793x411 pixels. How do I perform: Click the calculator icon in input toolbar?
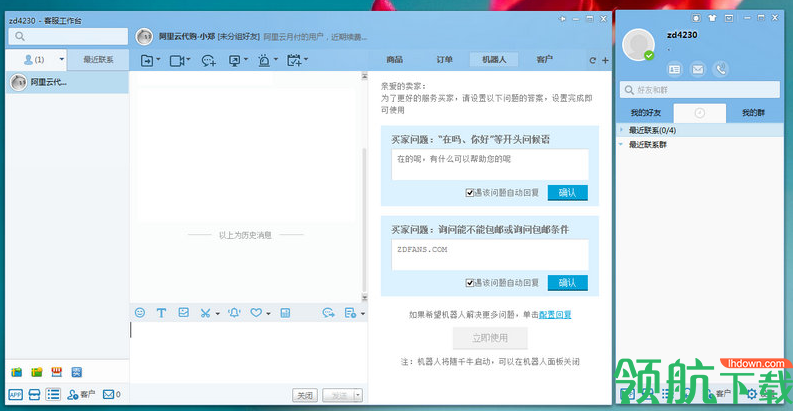coord(285,313)
